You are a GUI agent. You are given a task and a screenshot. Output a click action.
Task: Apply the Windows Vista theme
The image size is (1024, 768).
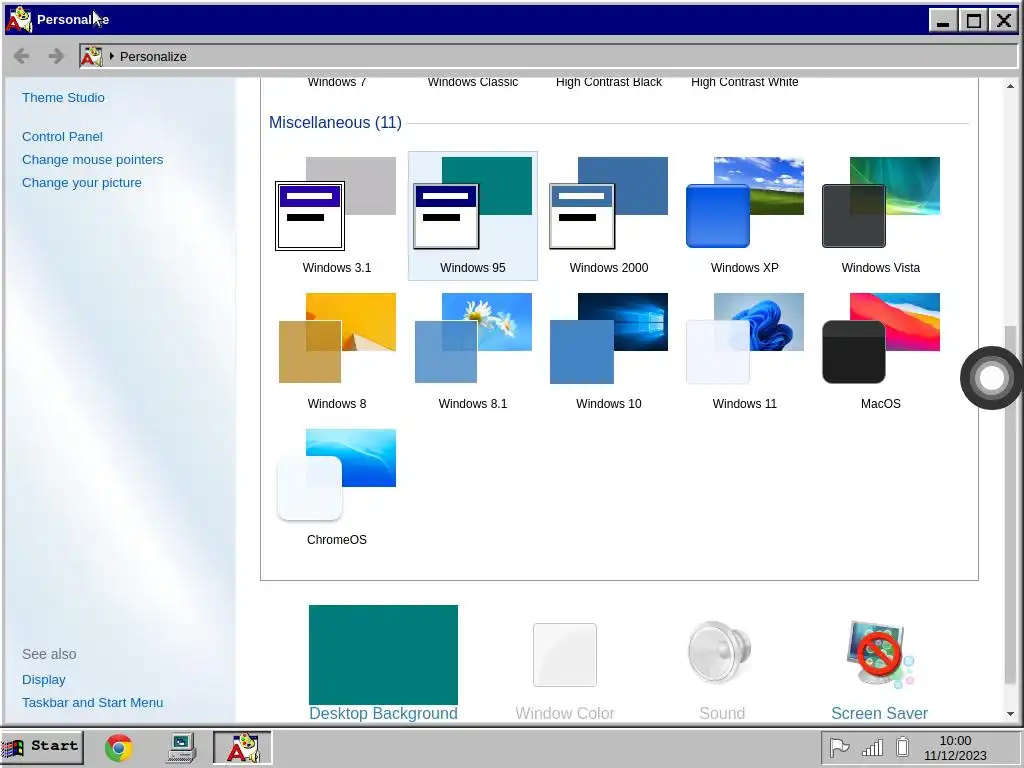coord(880,216)
